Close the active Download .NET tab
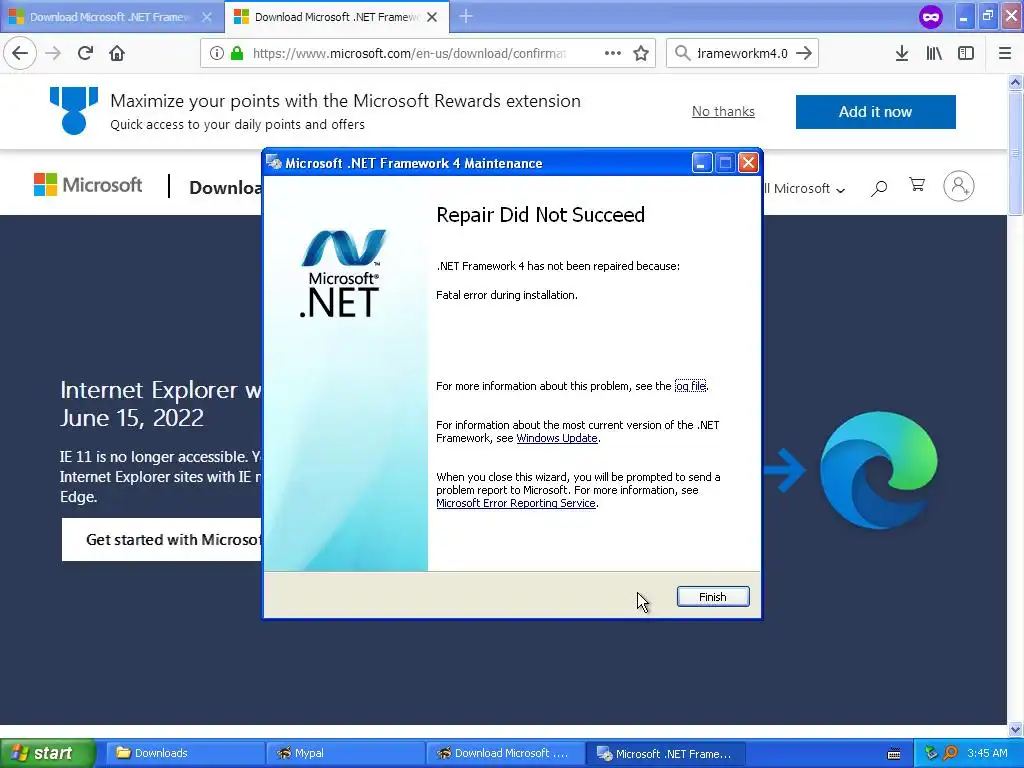The image size is (1024, 768). pyautogui.click(x=432, y=17)
